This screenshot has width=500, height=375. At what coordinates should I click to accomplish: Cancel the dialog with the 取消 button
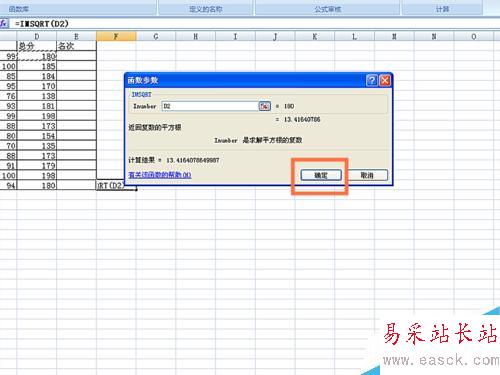tap(367, 175)
